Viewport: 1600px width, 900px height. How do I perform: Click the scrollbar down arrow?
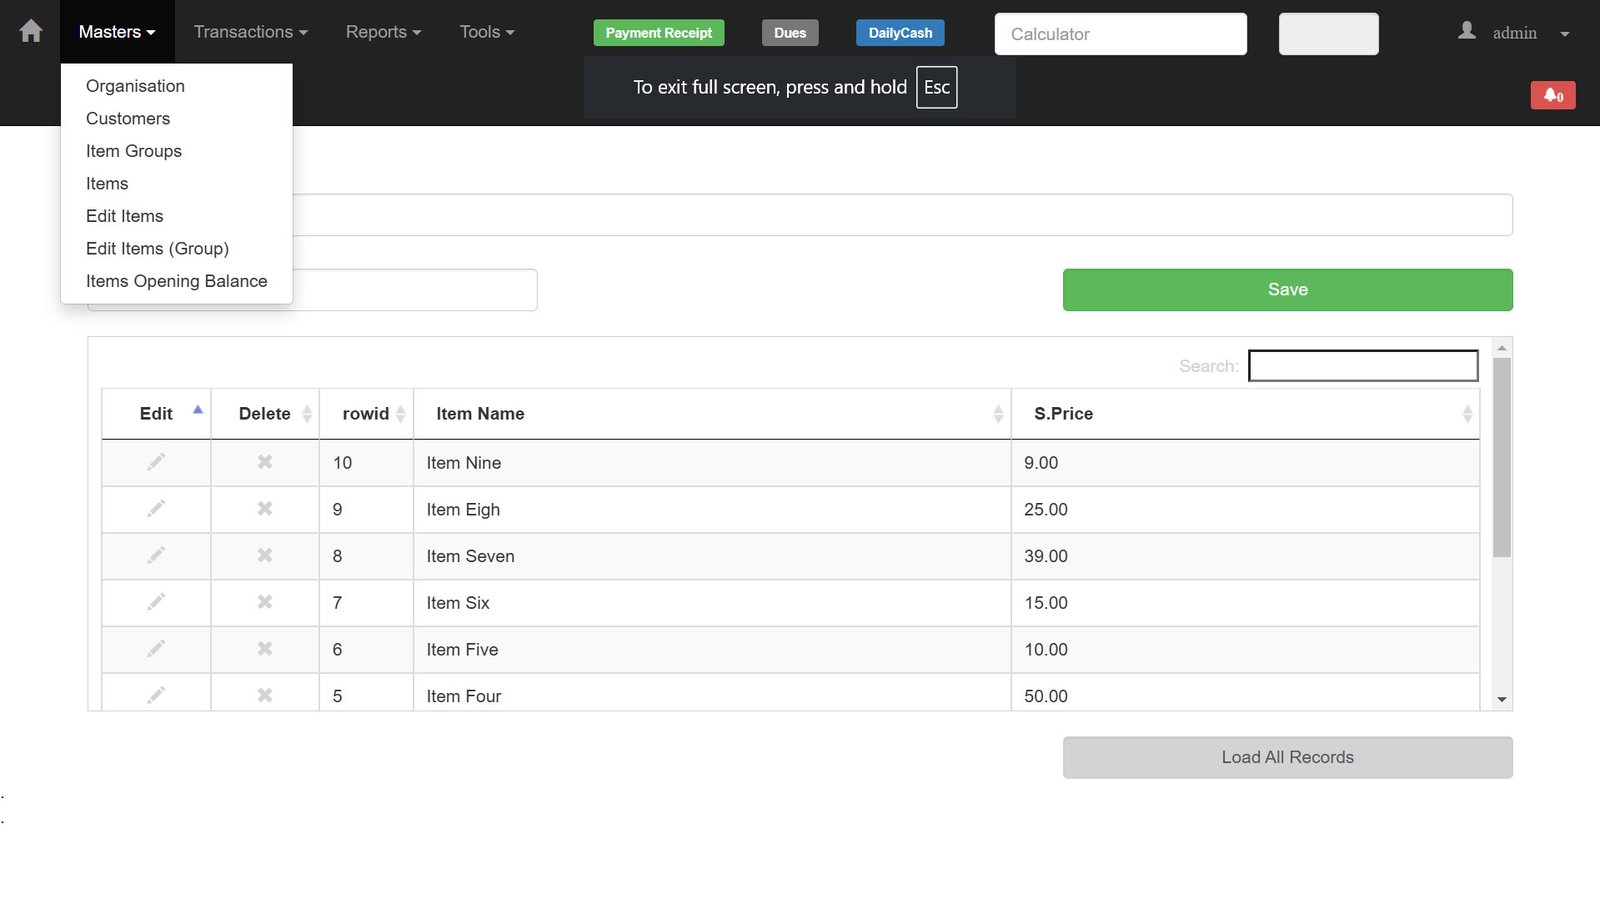[x=1501, y=700]
